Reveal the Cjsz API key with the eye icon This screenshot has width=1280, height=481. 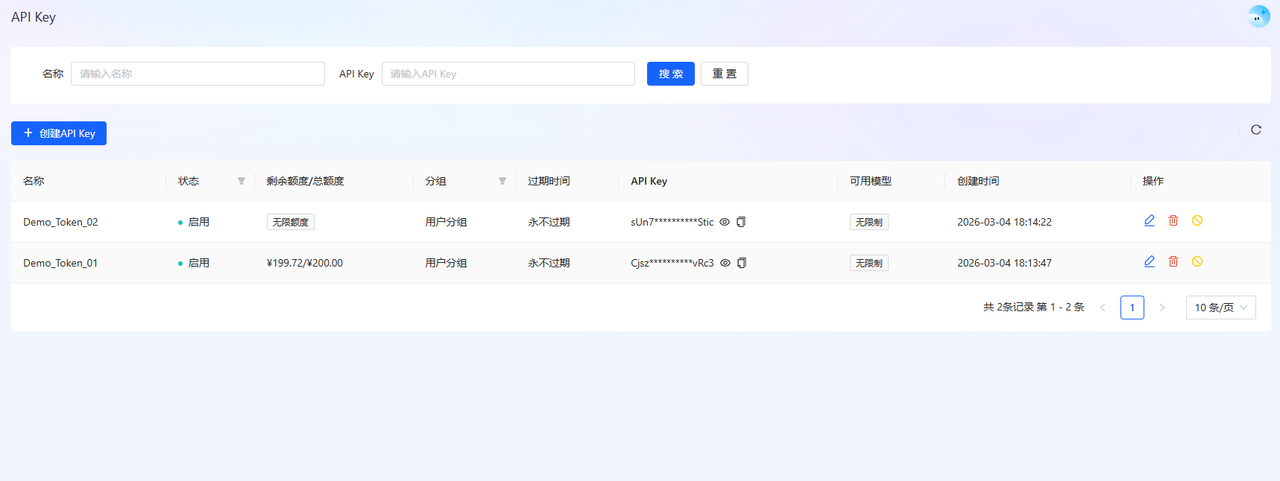coord(725,263)
